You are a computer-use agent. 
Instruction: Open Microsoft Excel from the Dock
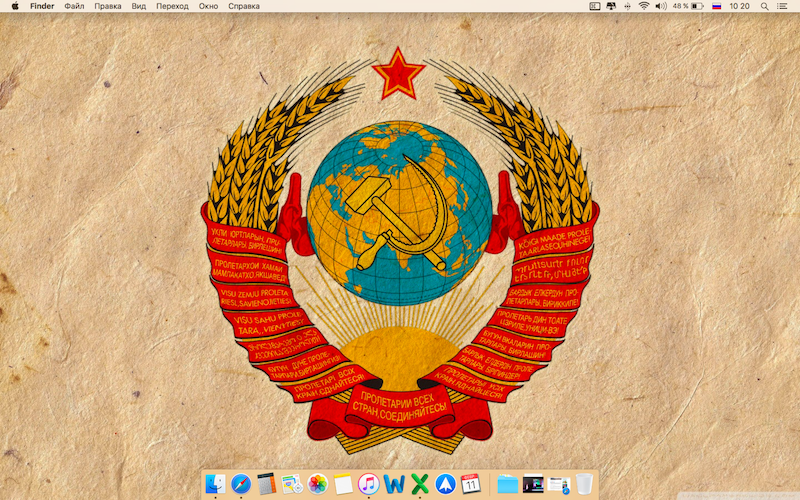(419, 483)
